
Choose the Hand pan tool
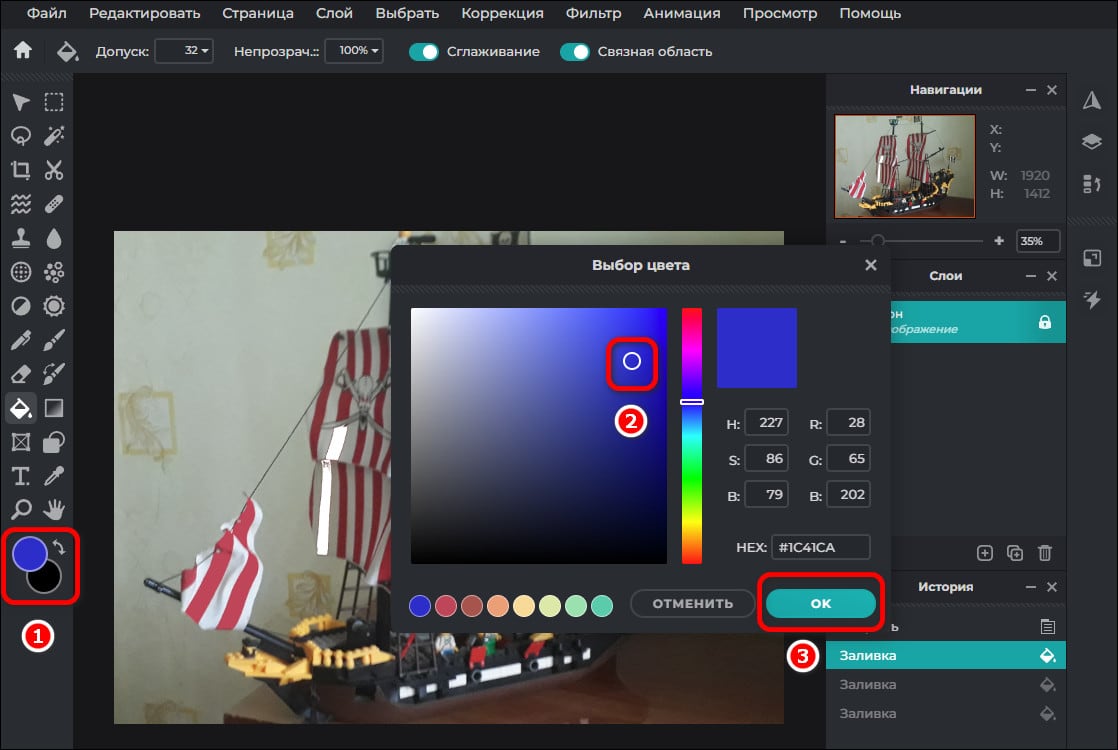click(x=54, y=507)
